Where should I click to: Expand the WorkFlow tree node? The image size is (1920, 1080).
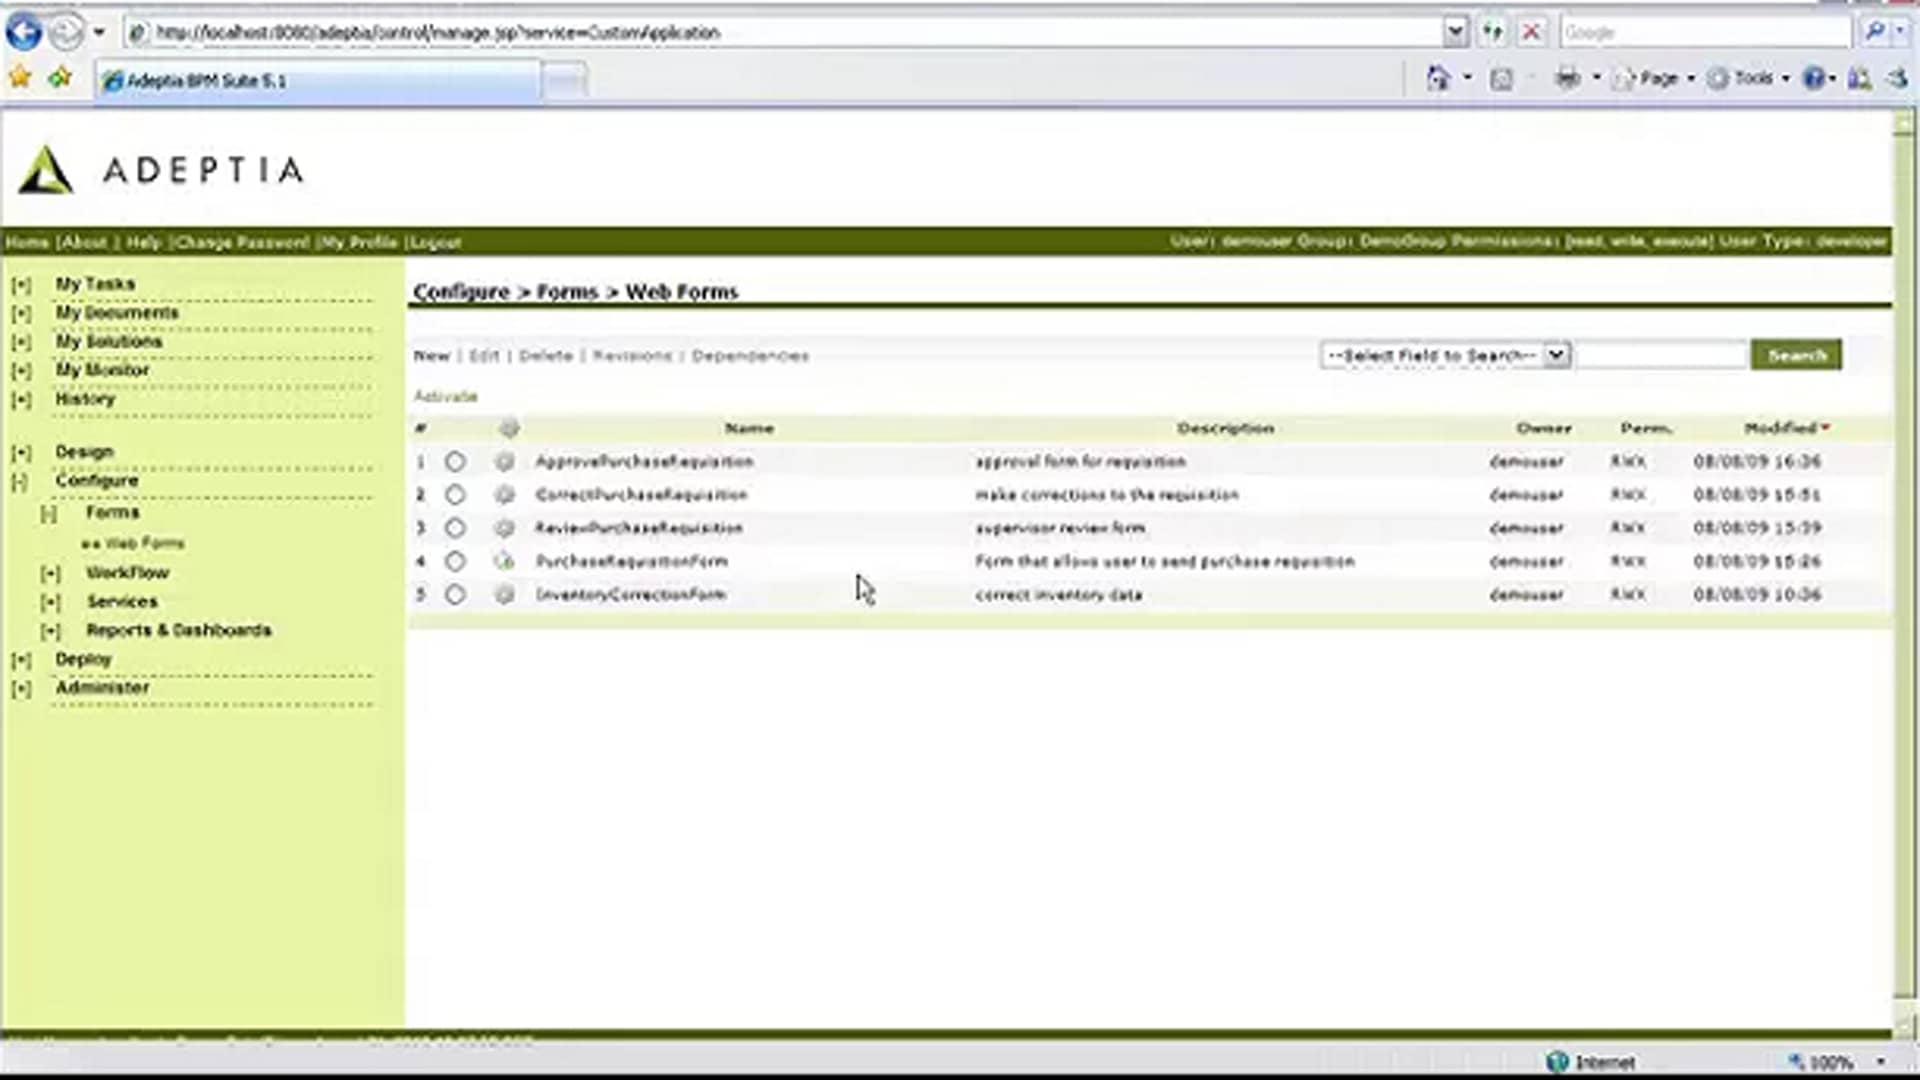(50, 574)
